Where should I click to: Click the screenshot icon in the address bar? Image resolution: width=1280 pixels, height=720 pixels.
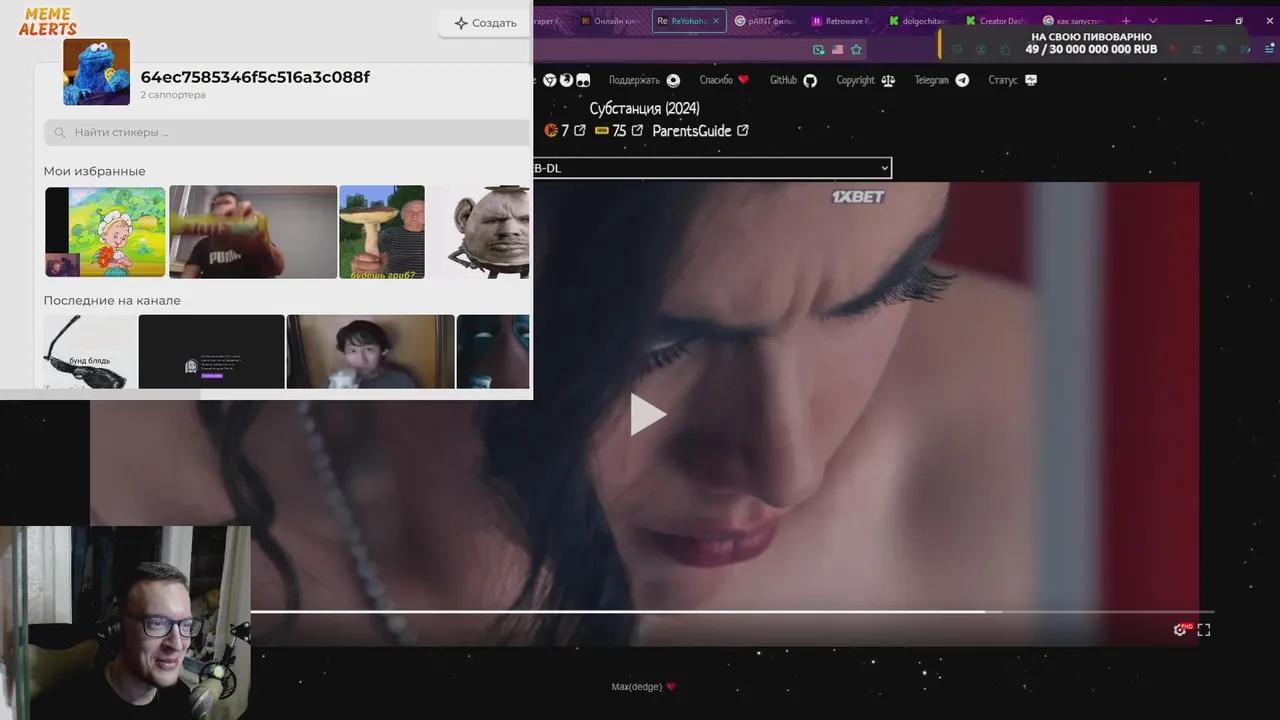[x=817, y=48]
